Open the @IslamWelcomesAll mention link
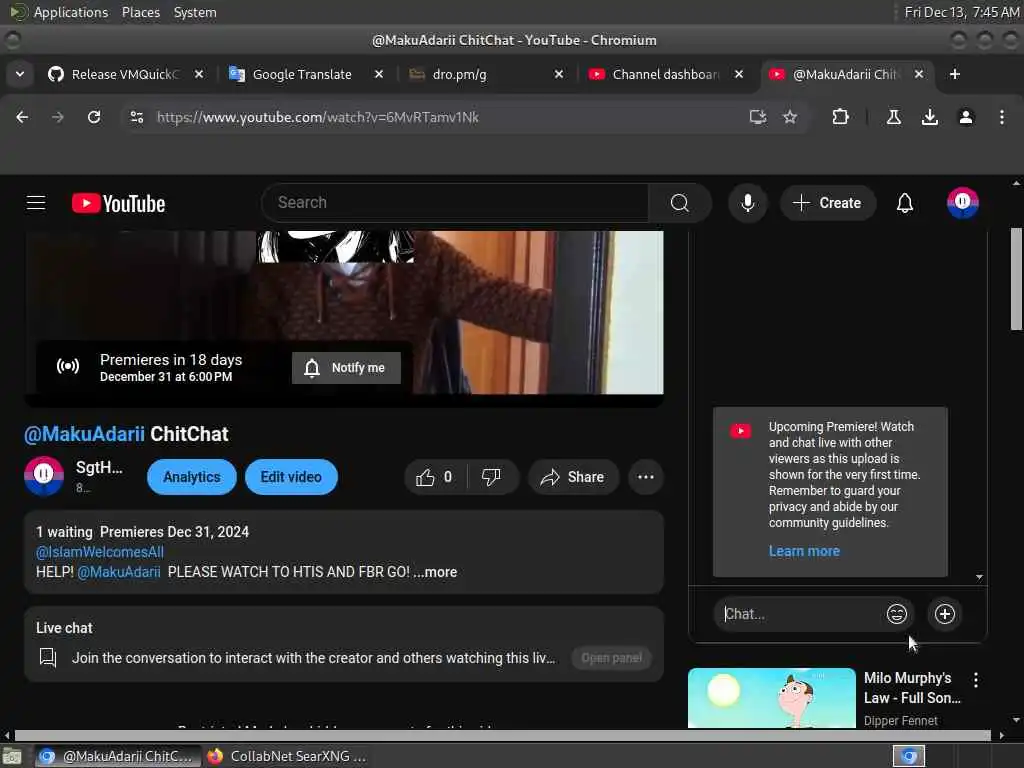Screen dimensions: 1024x768 click(100, 552)
